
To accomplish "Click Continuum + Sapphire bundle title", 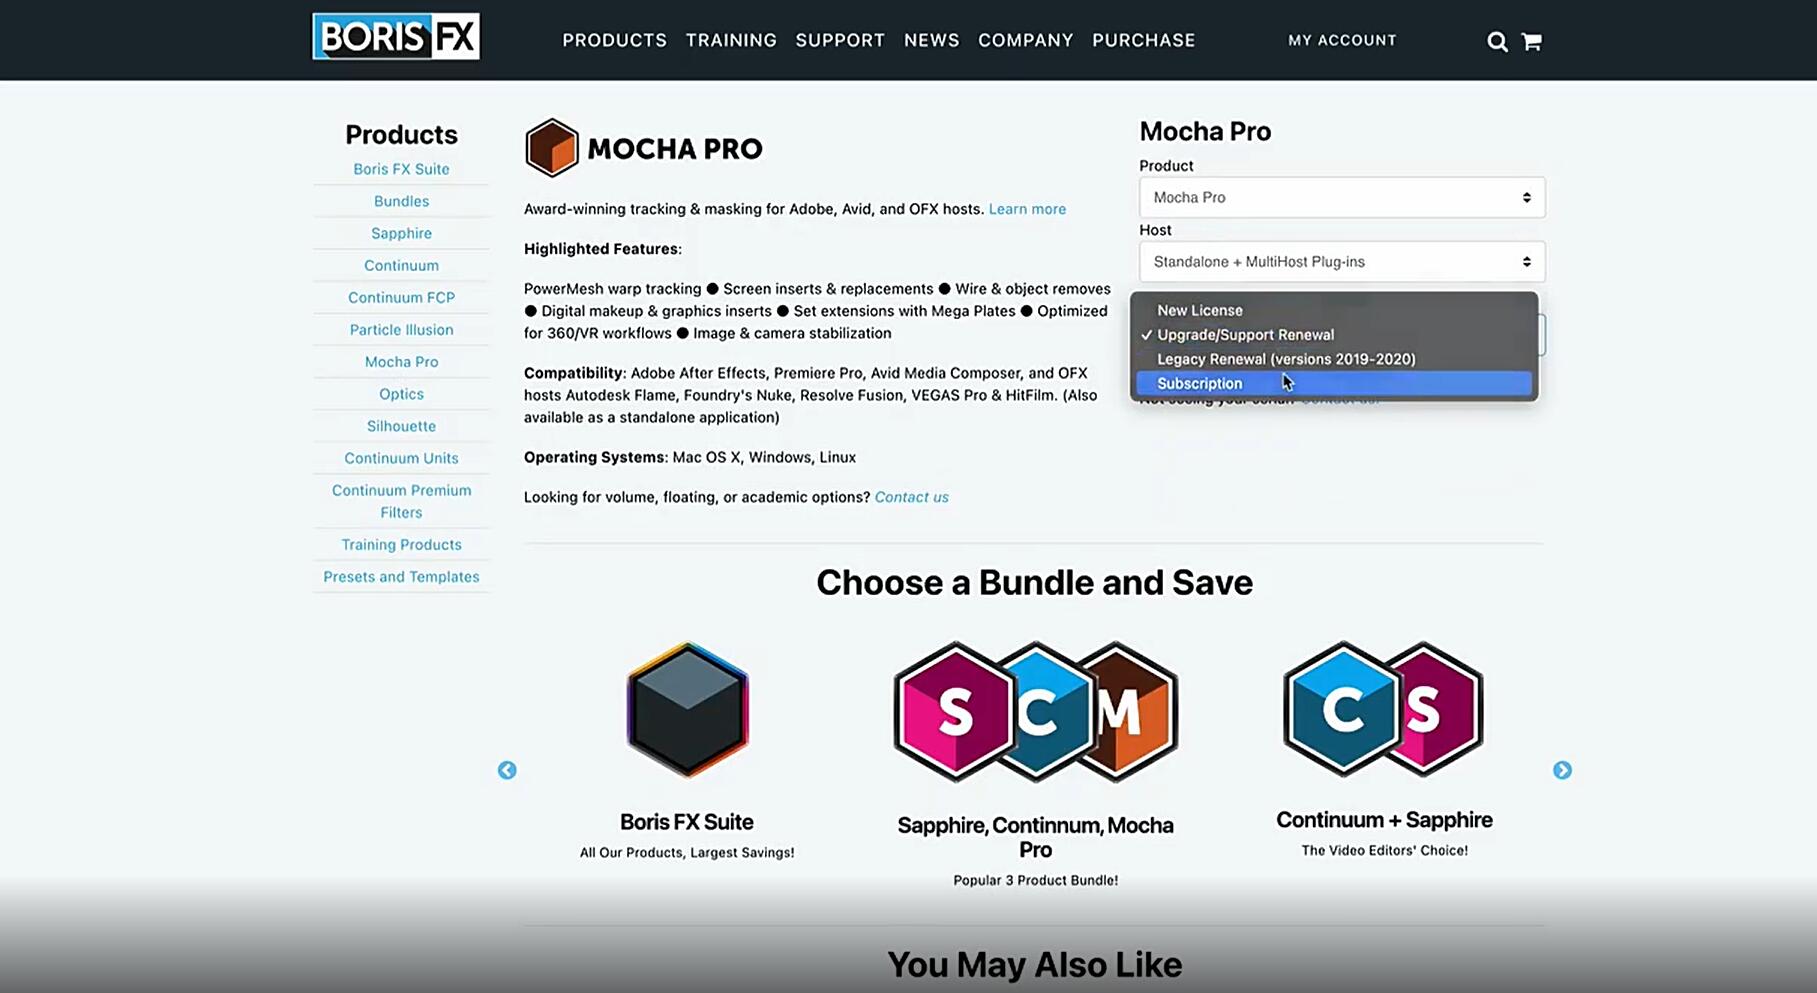I will [1384, 820].
